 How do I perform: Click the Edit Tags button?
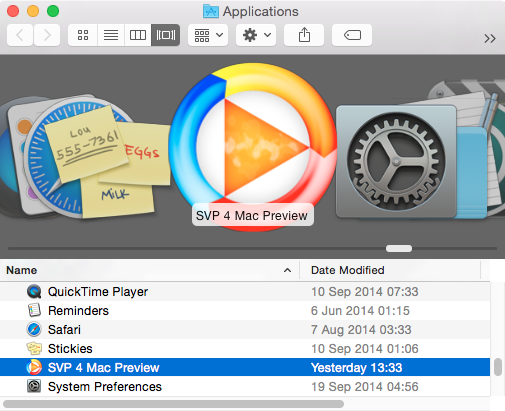(352, 35)
